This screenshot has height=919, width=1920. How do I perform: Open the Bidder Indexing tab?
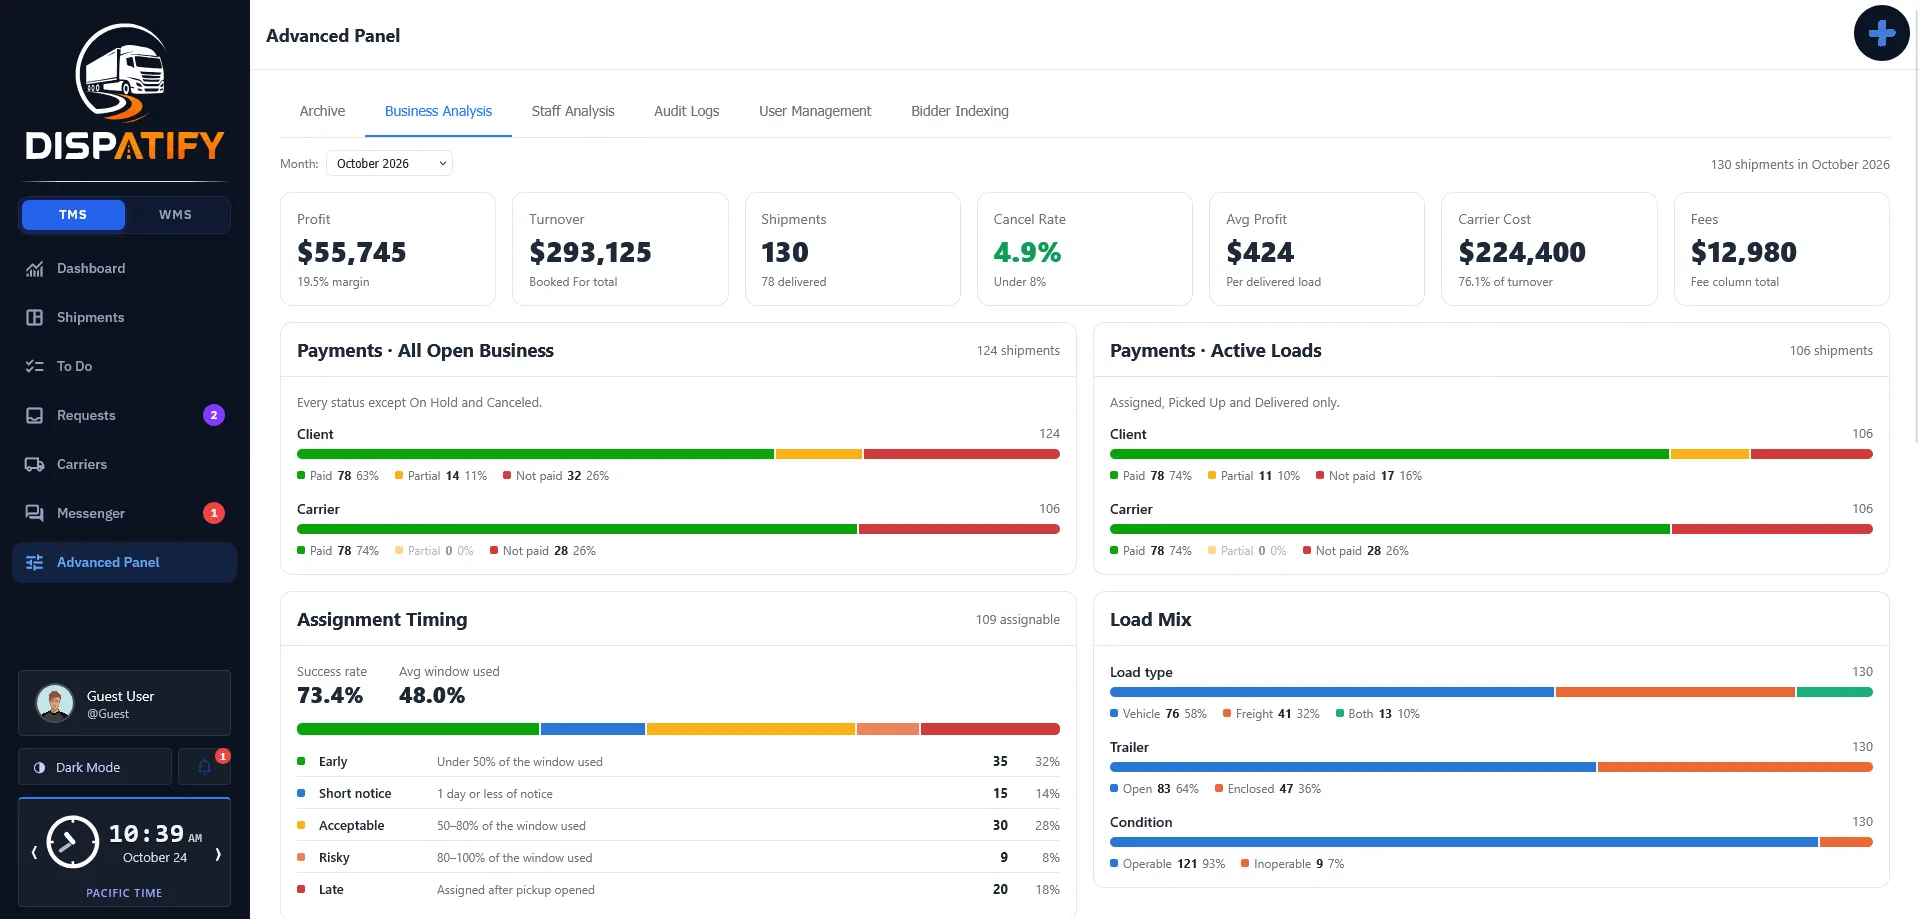click(x=960, y=111)
